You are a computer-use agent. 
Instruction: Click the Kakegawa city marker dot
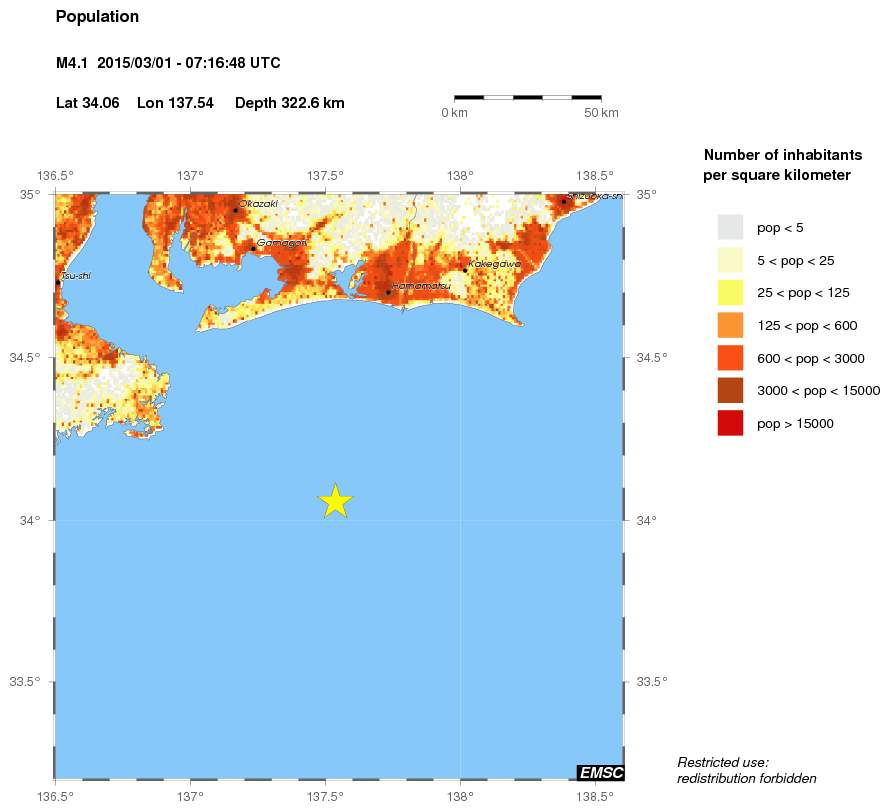click(x=465, y=270)
